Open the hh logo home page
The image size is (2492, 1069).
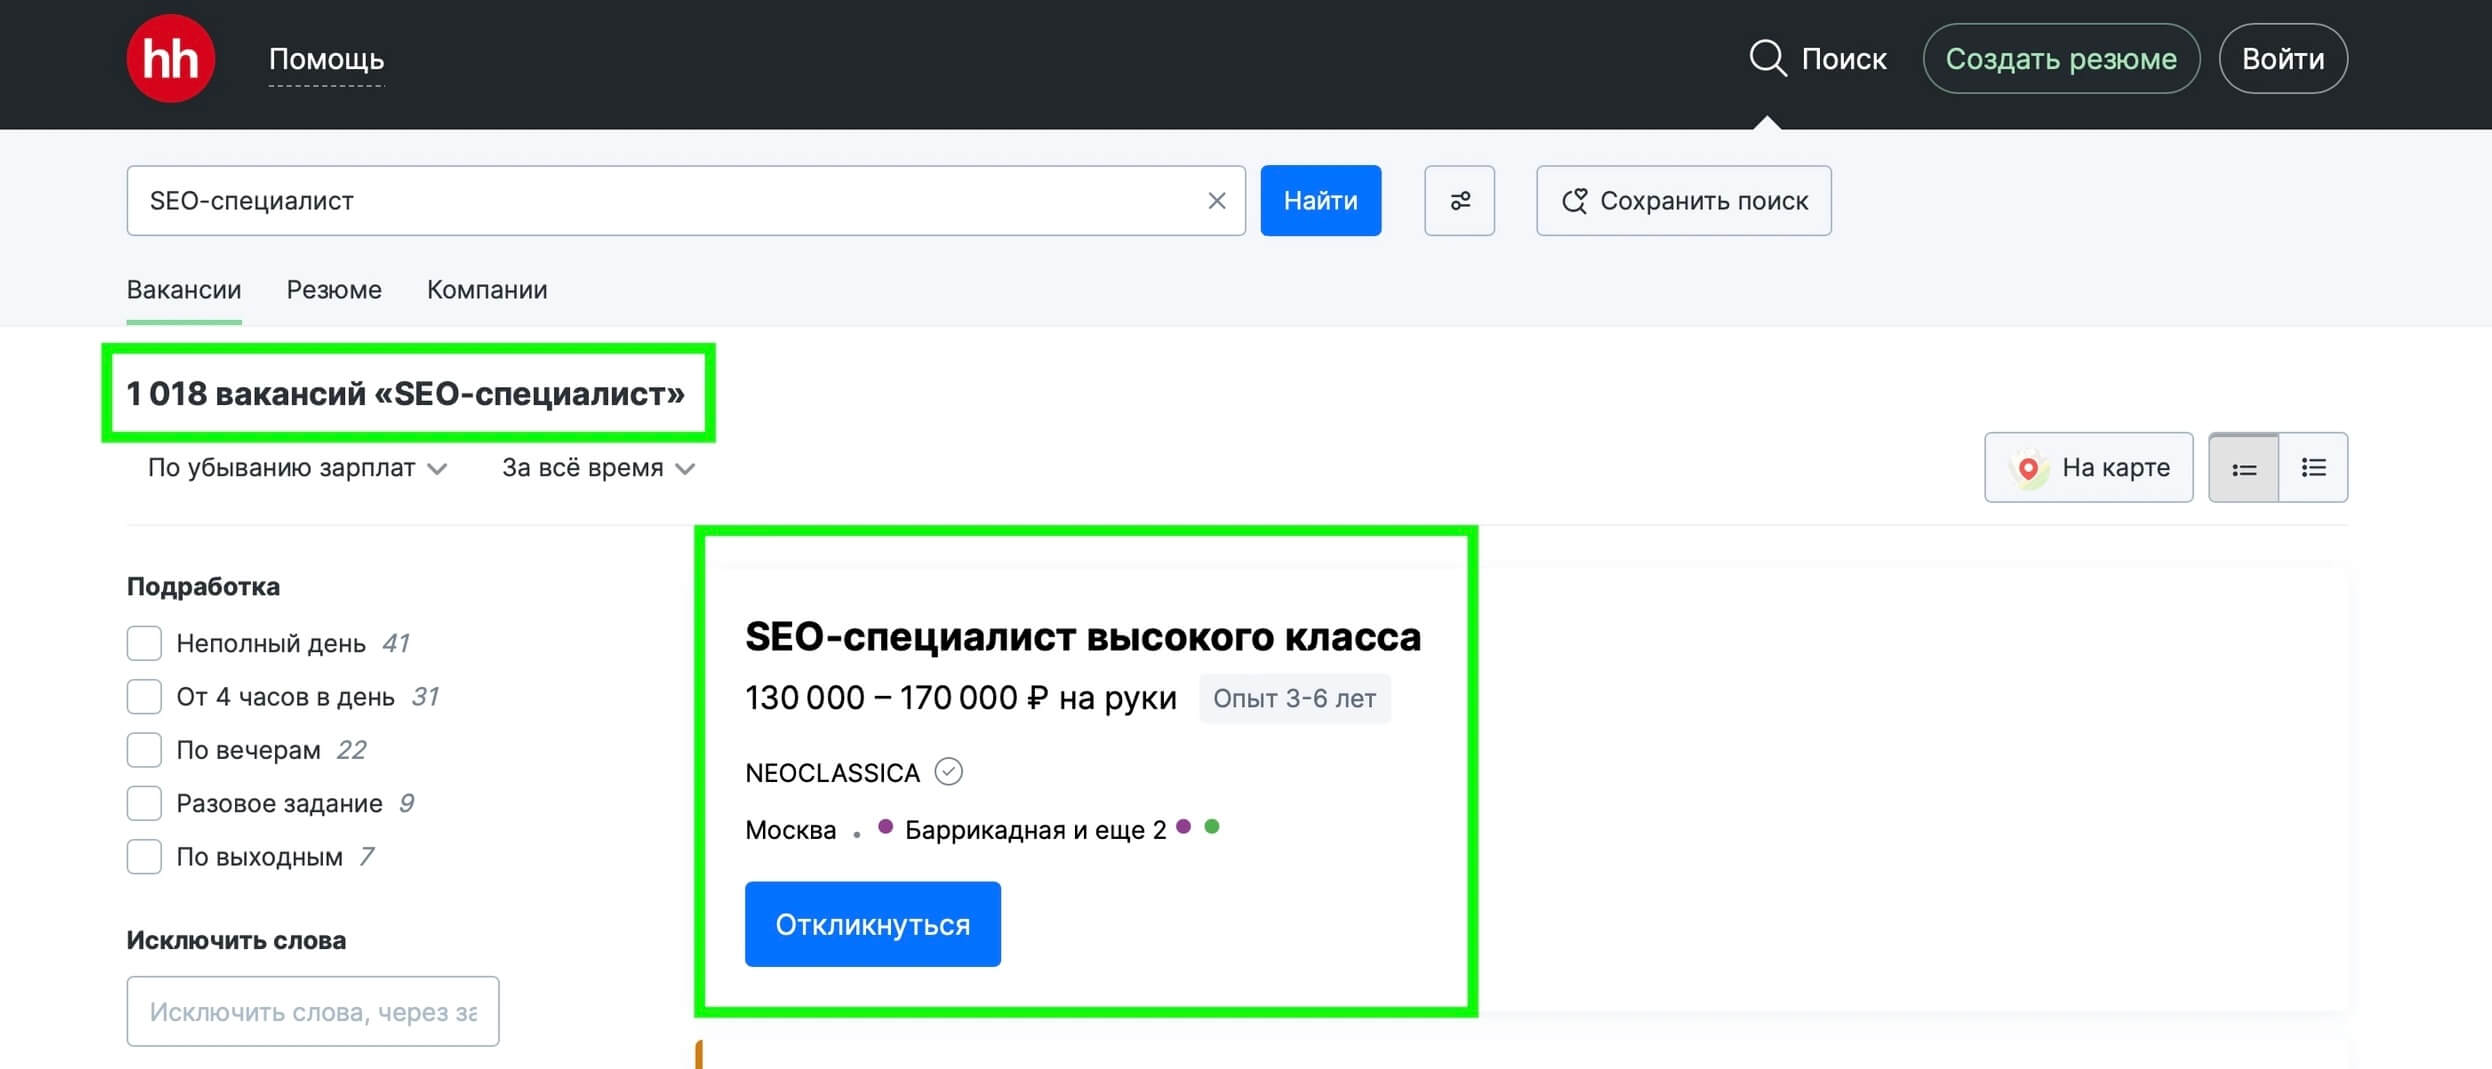(171, 58)
